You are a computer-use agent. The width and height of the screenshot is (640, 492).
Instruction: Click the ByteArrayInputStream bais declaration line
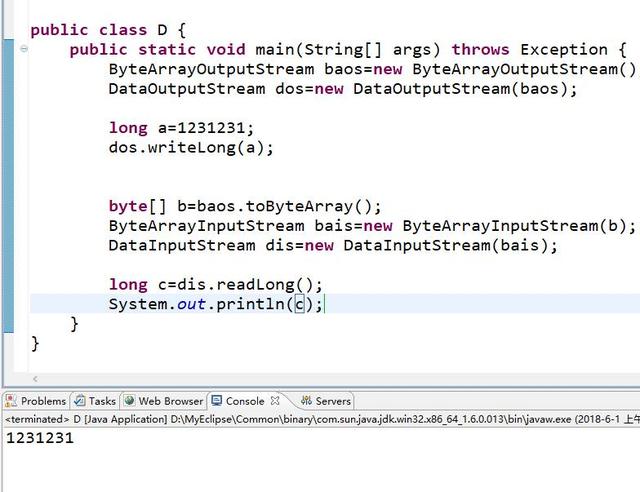(372, 226)
